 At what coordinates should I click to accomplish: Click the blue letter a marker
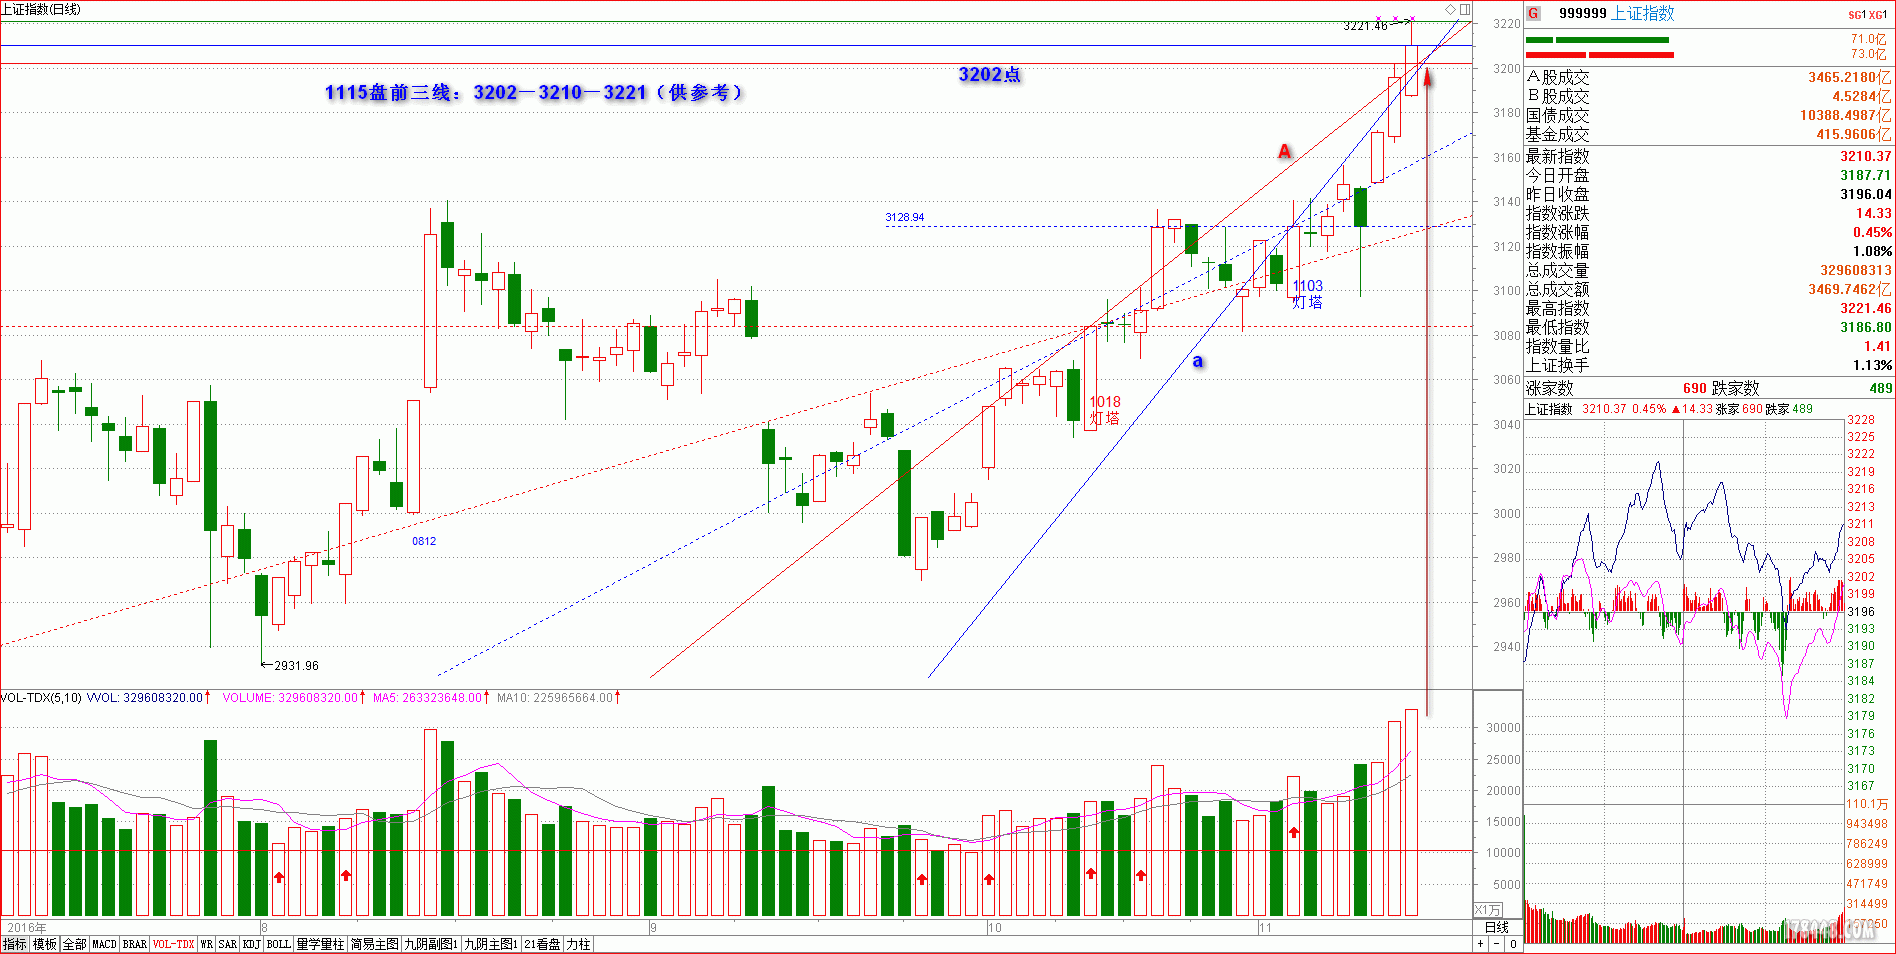point(1198,361)
